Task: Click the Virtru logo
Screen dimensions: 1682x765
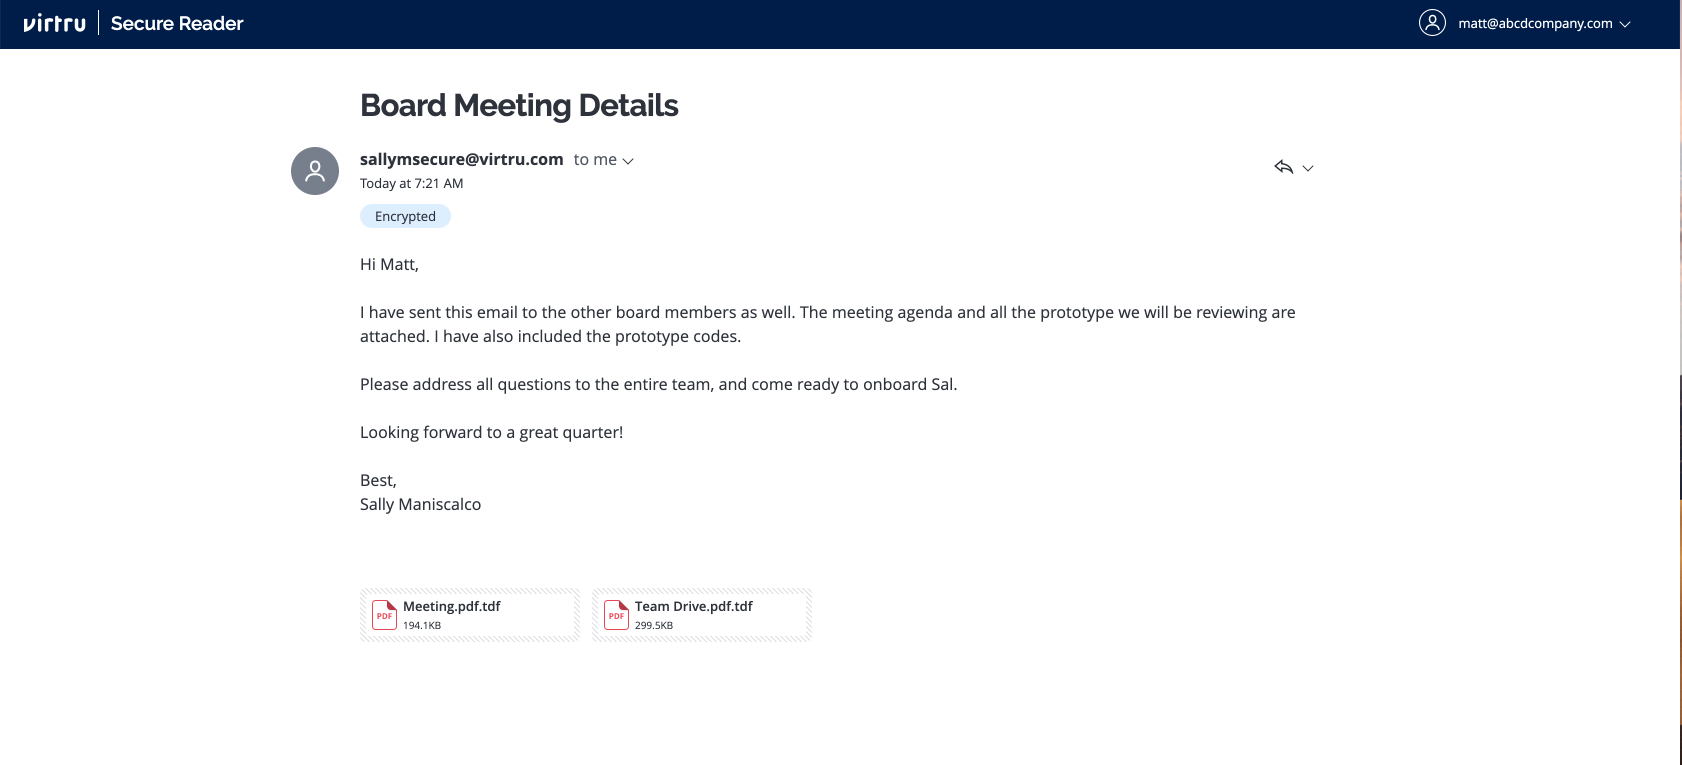Action: (x=54, y=23)
